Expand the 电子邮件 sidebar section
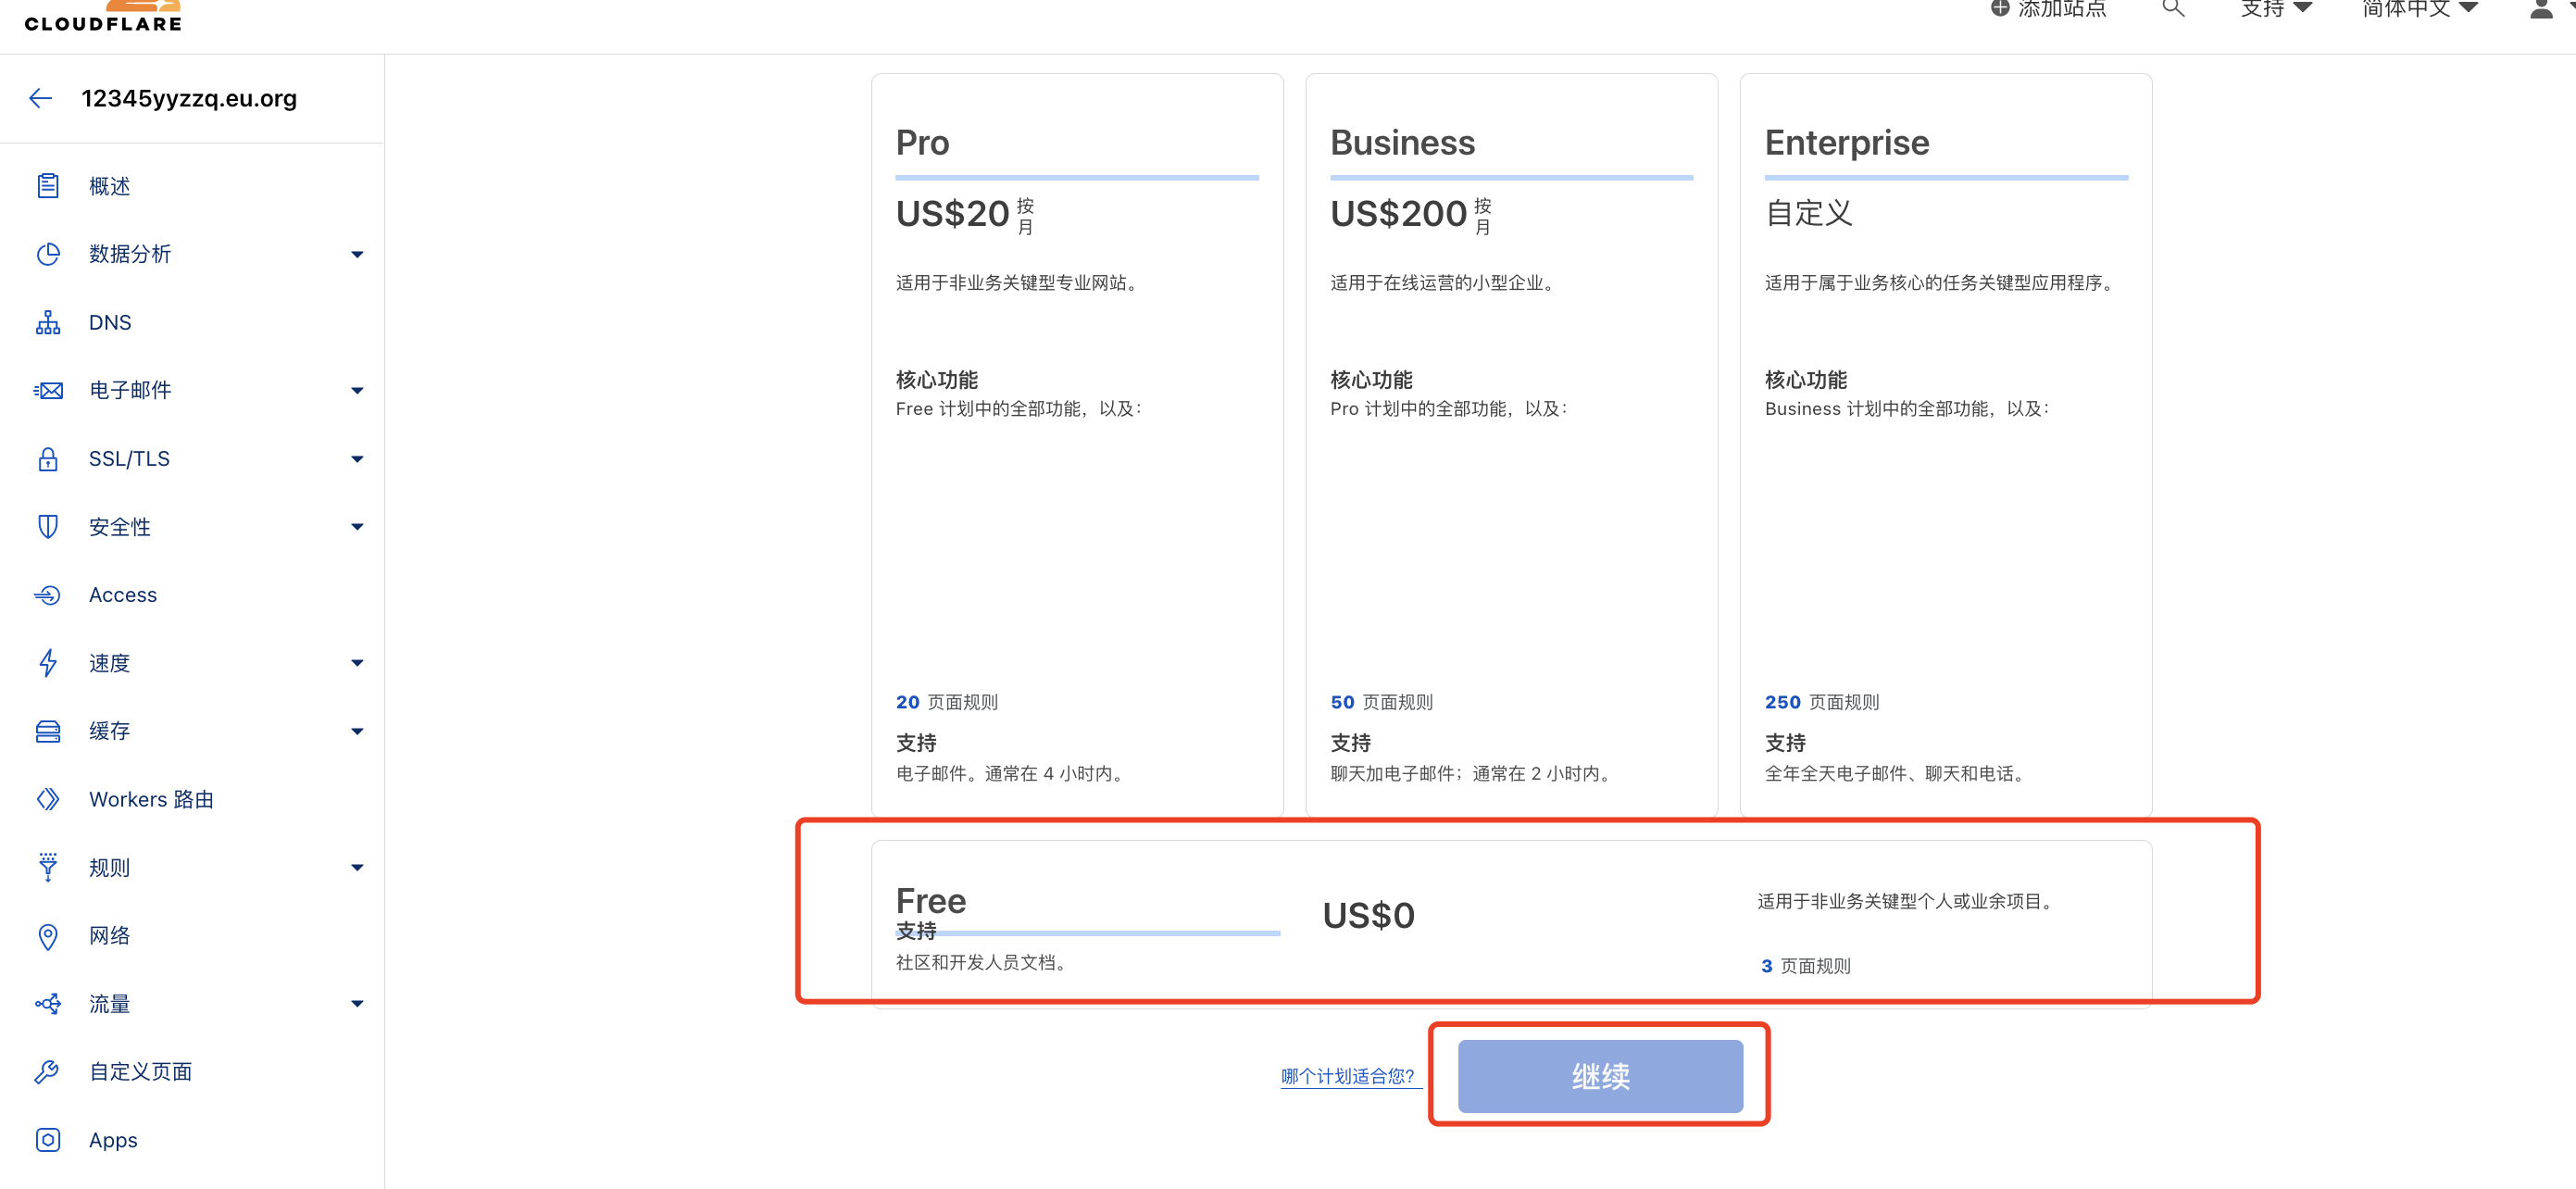The height and width of the screenshot is (1189, 2576). 356,391
